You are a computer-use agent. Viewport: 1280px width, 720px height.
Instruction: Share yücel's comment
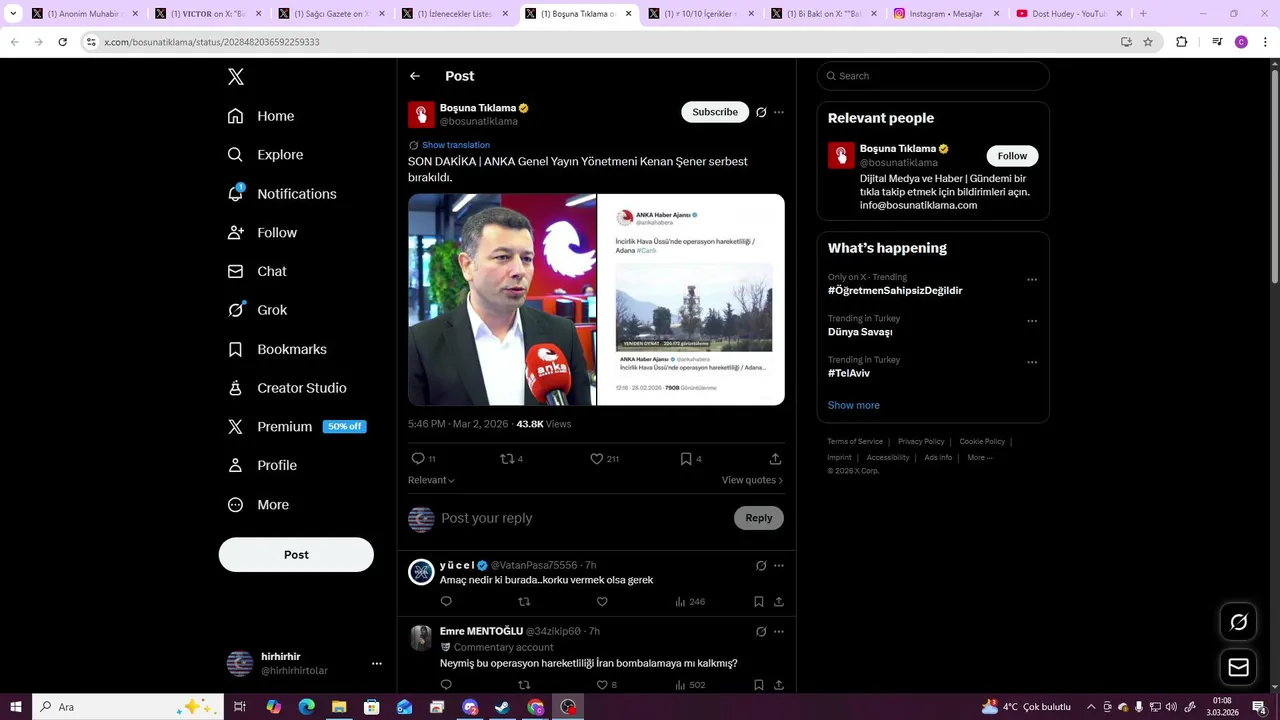pos(779,602)
